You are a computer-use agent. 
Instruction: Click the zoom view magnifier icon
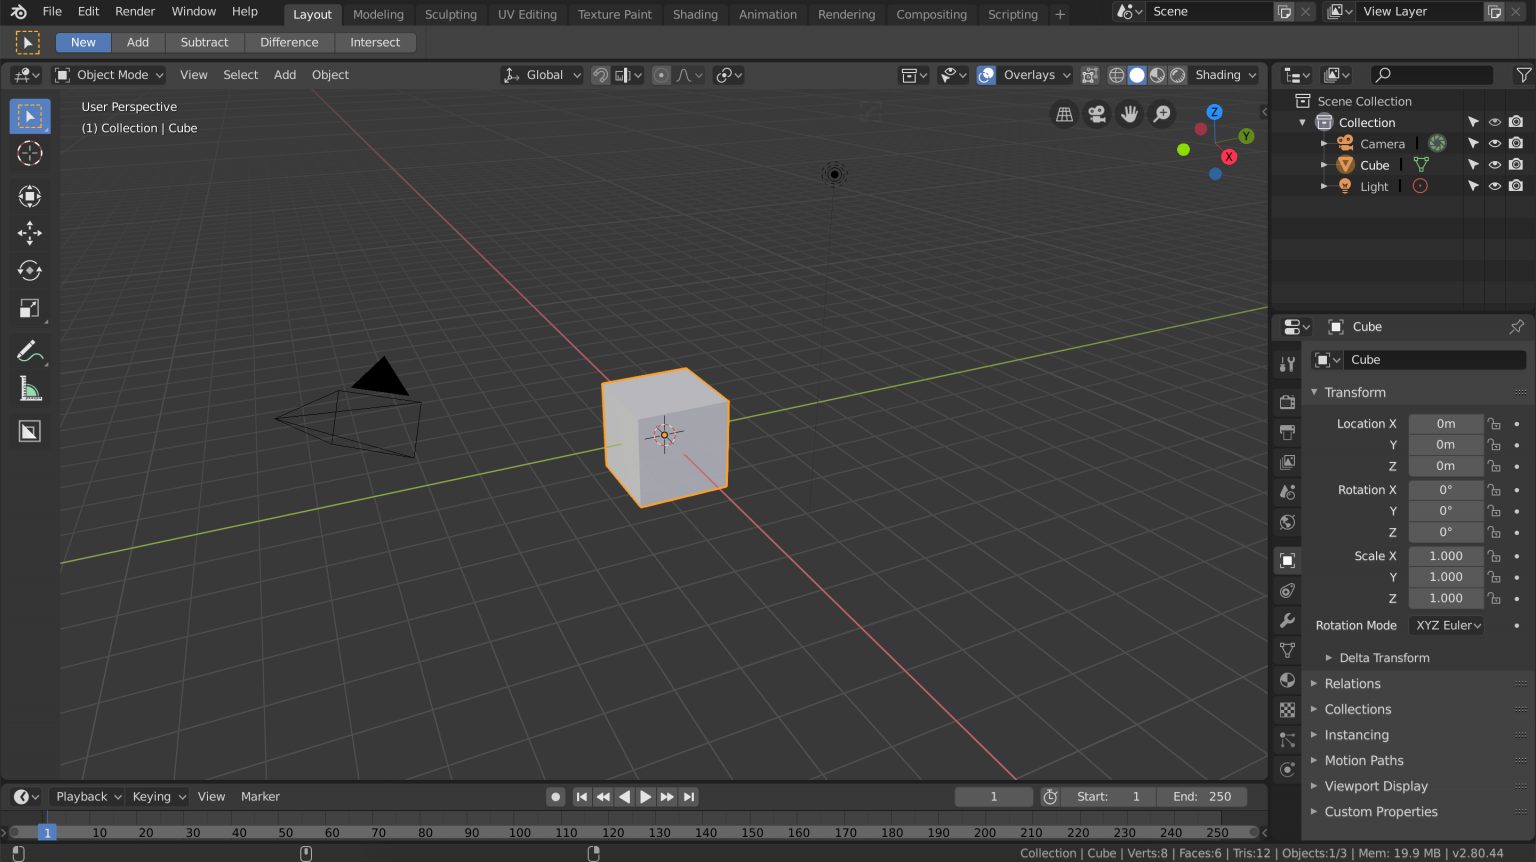[1162, 114]
